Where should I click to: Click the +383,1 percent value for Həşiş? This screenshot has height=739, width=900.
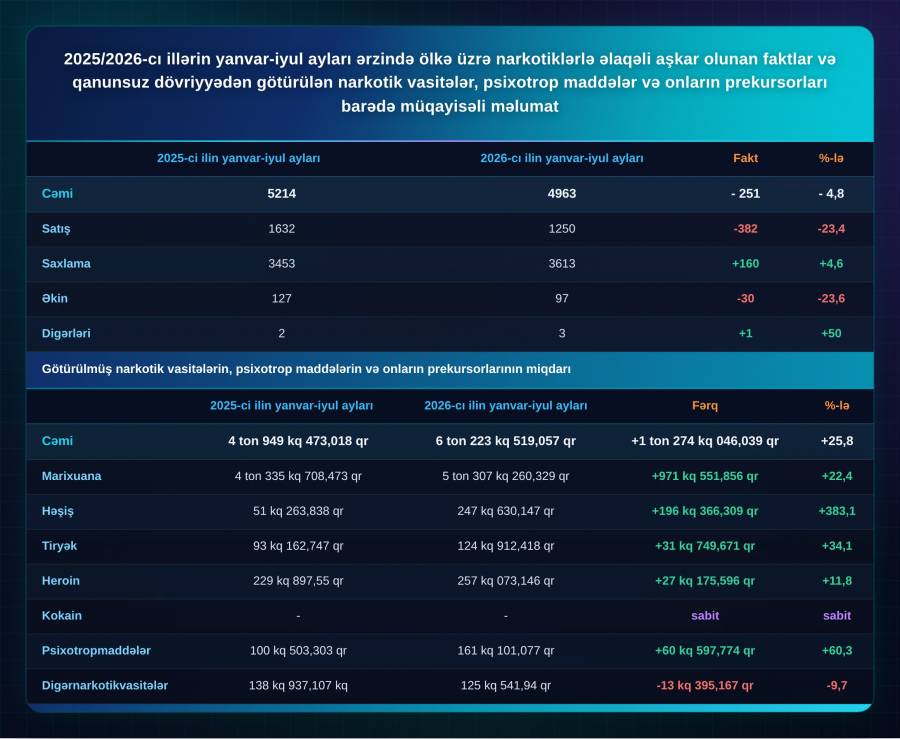click(836, 511)
